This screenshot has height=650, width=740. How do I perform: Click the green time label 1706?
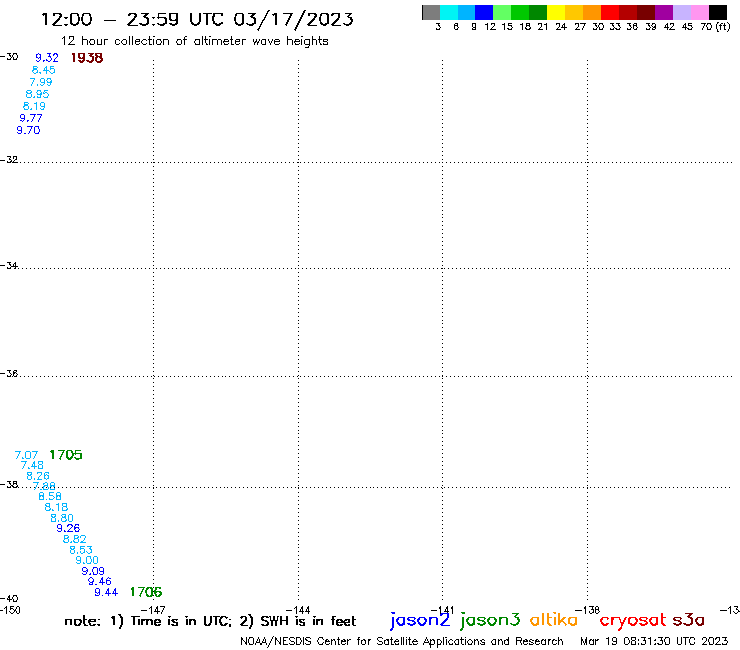pyautogui.click(x=146, y=592)
